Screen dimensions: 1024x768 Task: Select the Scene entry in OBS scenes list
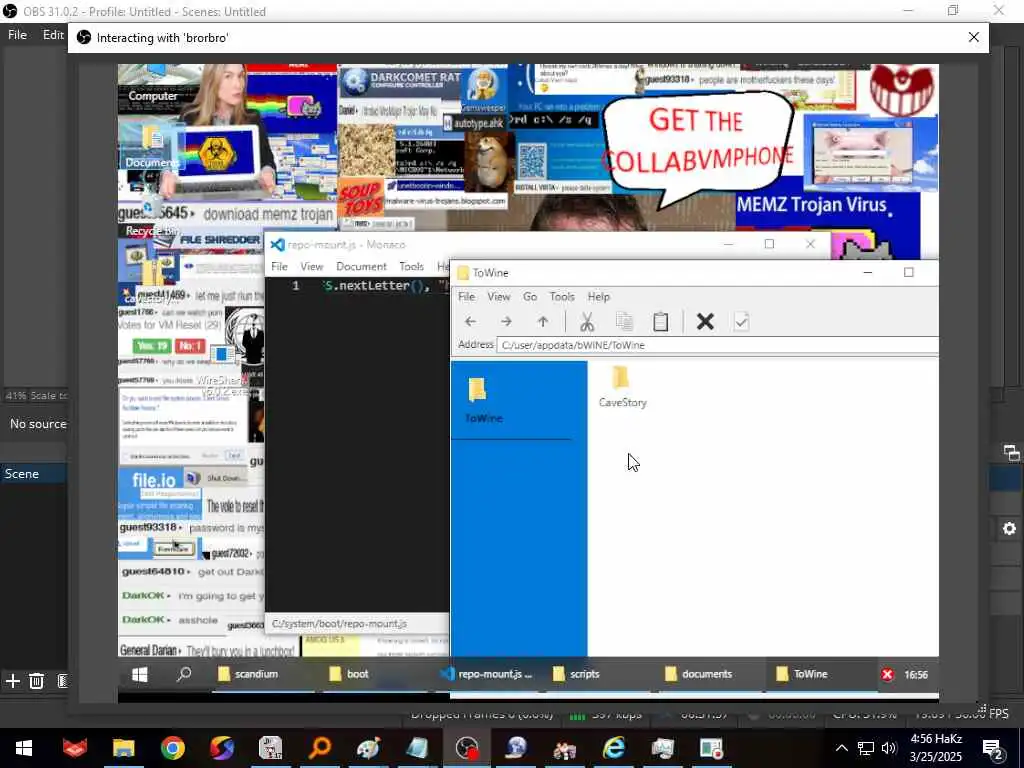coord(34,474)
